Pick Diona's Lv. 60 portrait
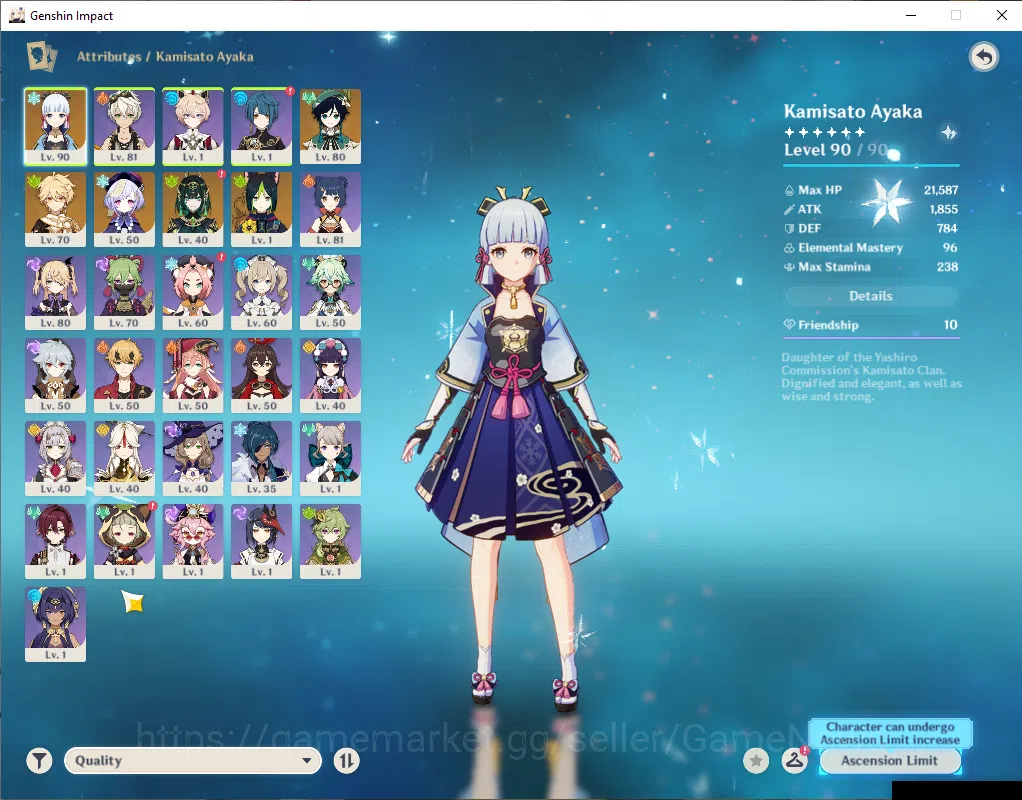 click(193, 292)
